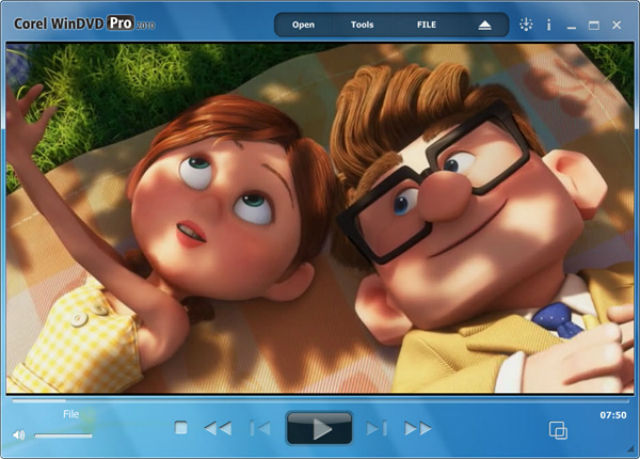Maximize the WinDVD window
This screenshot has height=459, width=640.
(594, 24)
